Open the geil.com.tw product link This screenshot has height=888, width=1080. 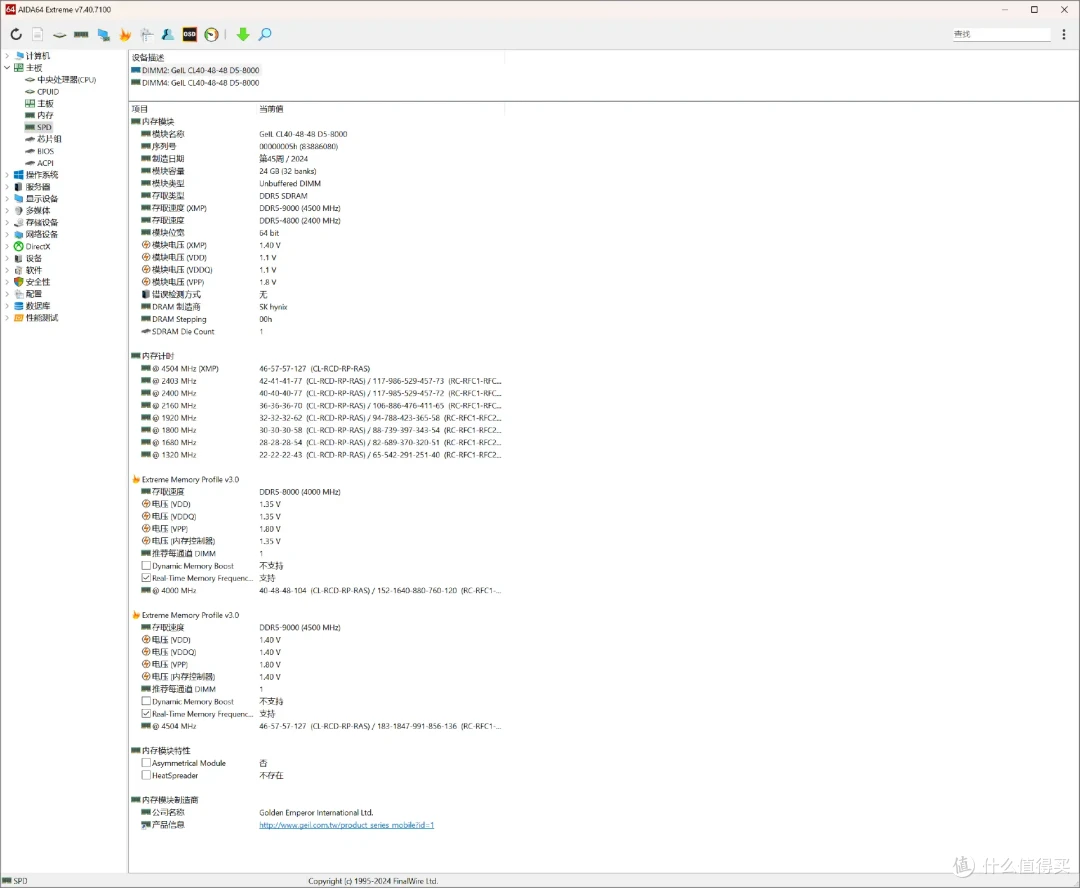[346, 825]
